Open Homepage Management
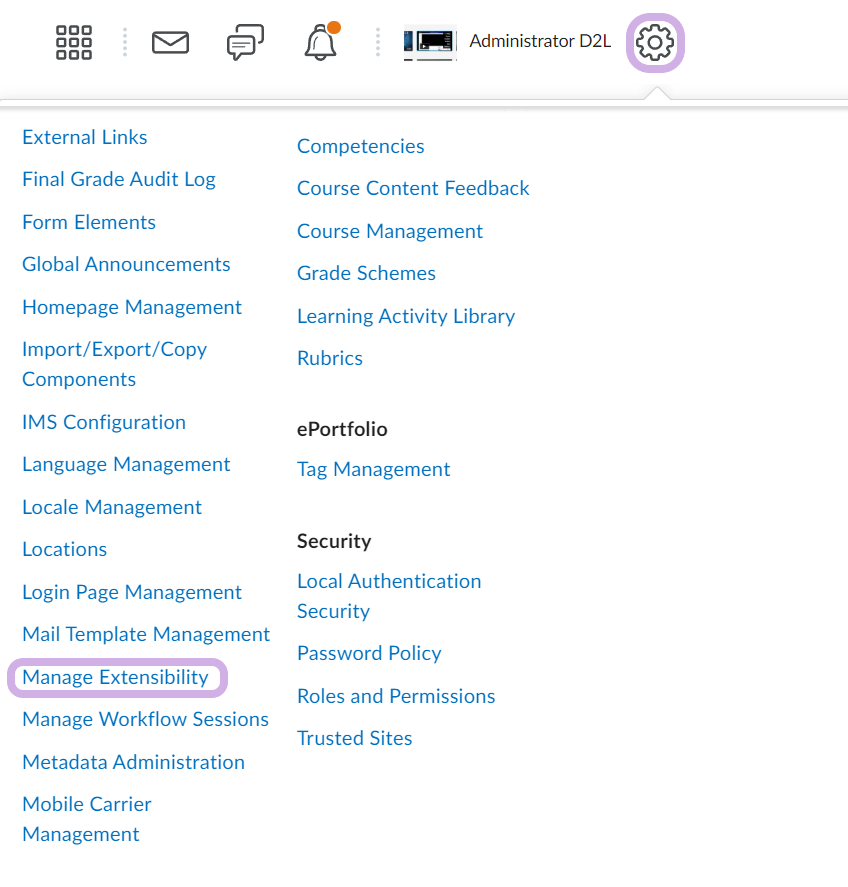The width and height of the screenshot is (848, 887). point(132,307)
